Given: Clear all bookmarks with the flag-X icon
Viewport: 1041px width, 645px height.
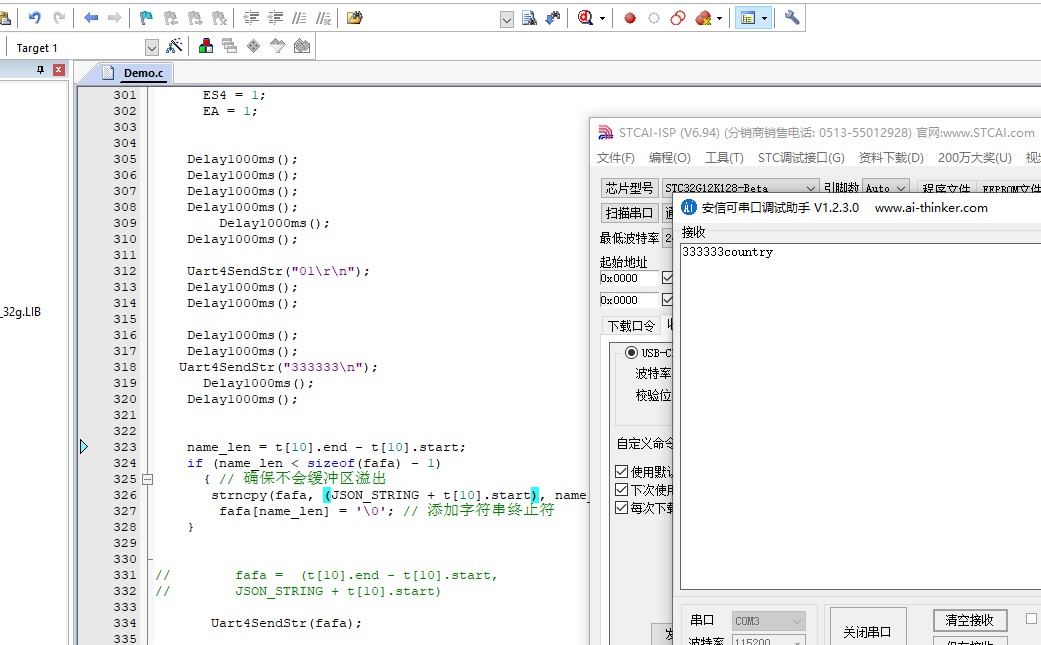Looking at the screenshot, I should click(x=218, y=18).
